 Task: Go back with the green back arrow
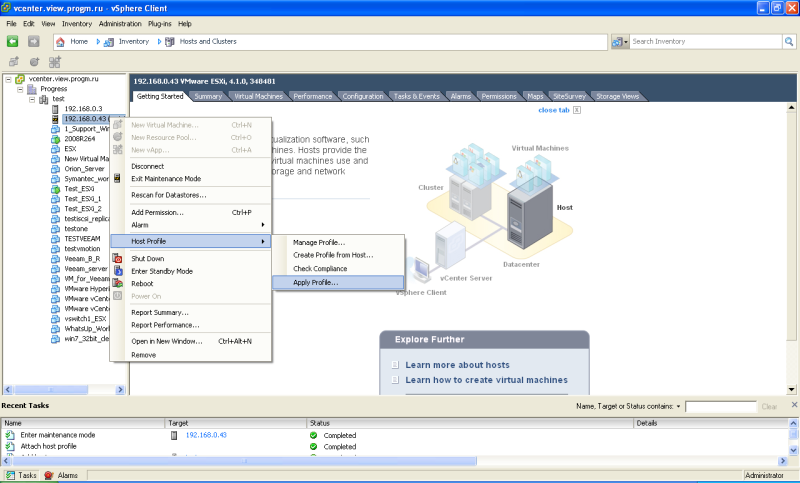[12, 41]
